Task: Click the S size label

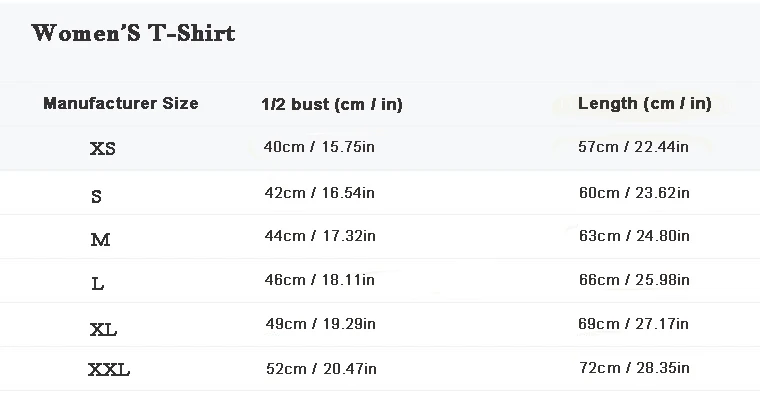Action: click(x=96, y=196)
